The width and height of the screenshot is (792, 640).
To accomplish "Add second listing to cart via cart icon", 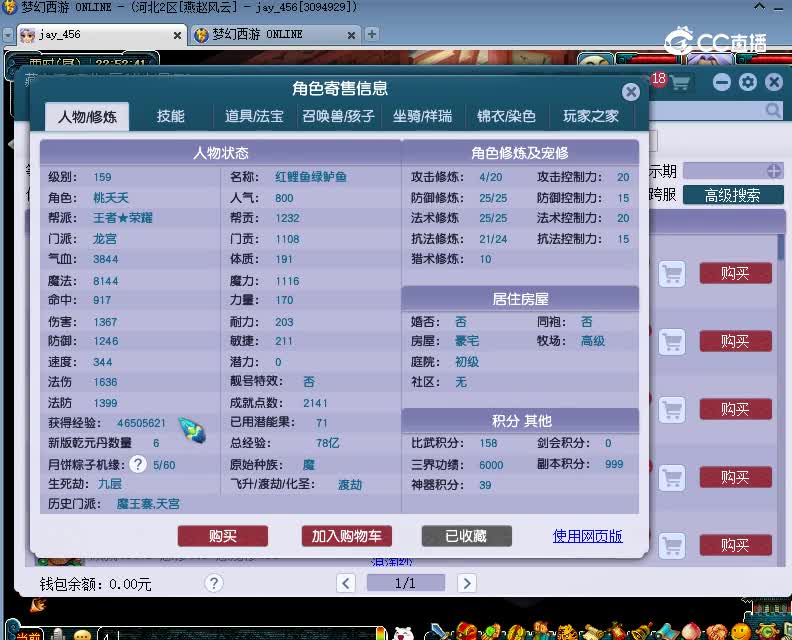I will click(x=672, y=341).
